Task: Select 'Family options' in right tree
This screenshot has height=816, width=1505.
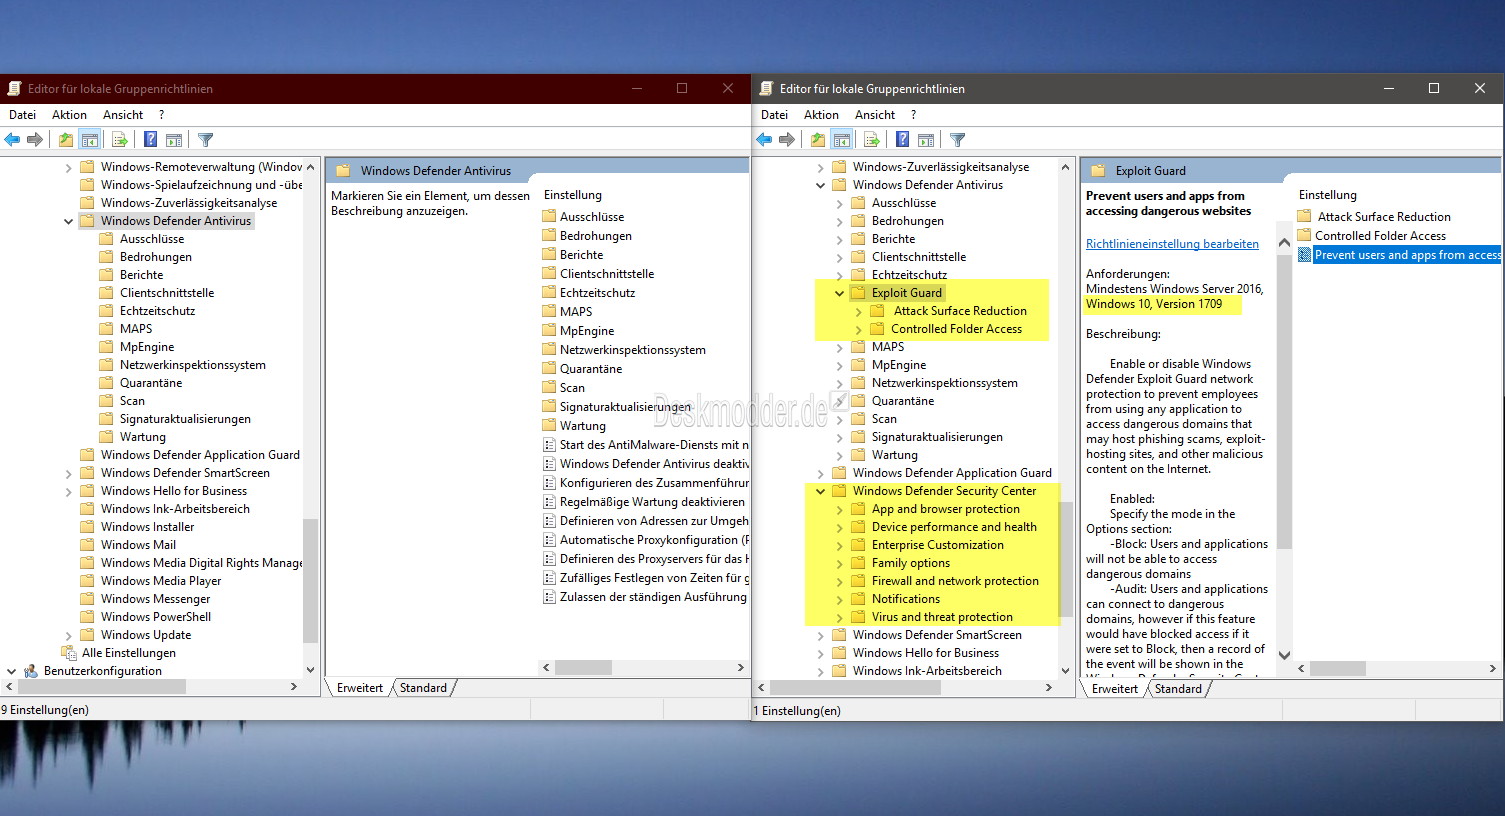Action: pyautogui.click(x=911, y=563)
